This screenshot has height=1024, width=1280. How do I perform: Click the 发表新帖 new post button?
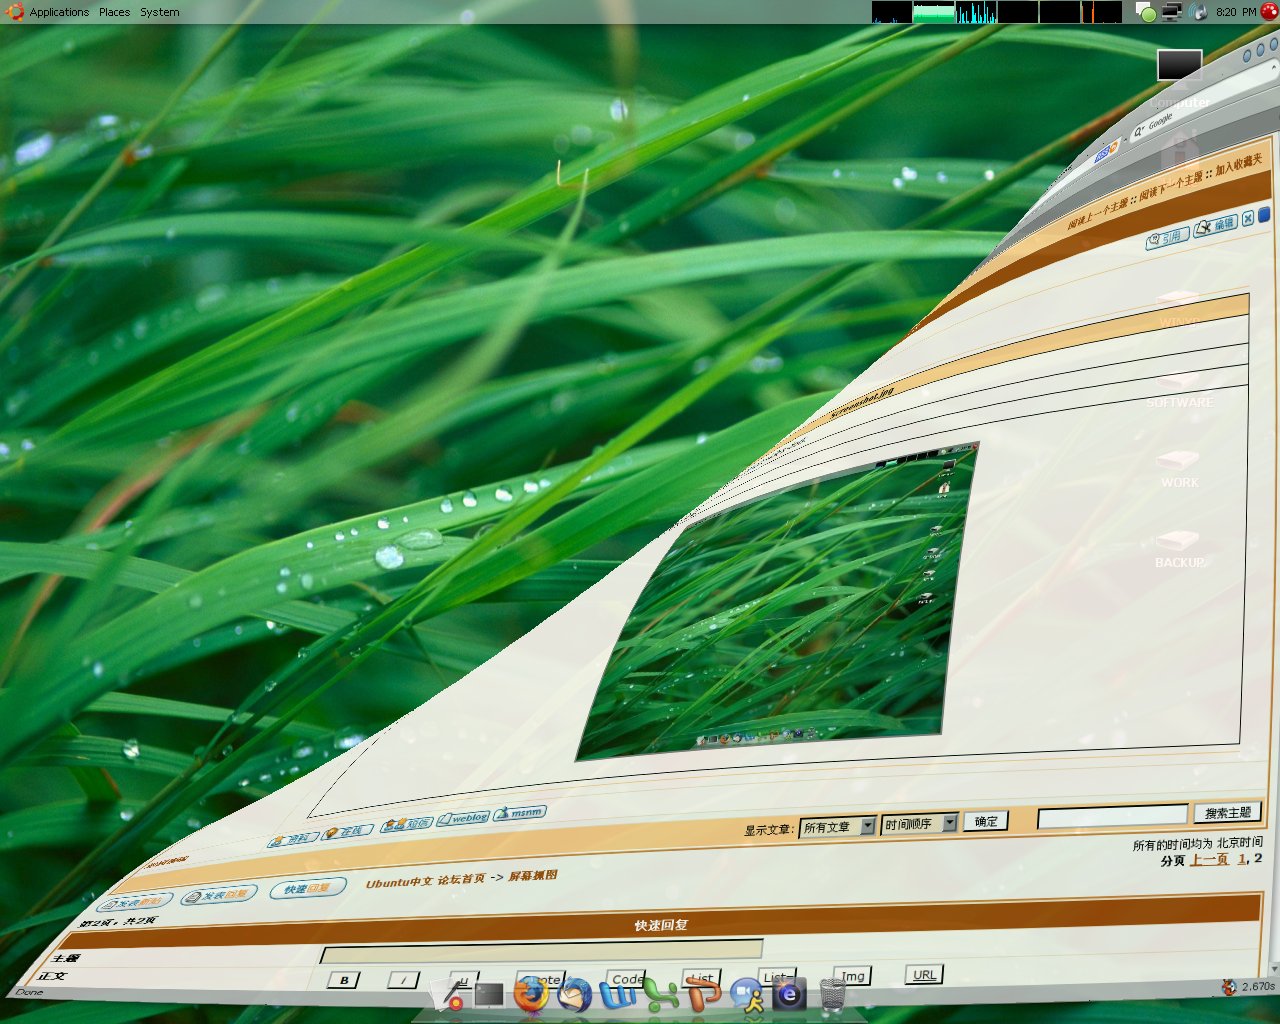pyautogui.click(x=134, y=903)
